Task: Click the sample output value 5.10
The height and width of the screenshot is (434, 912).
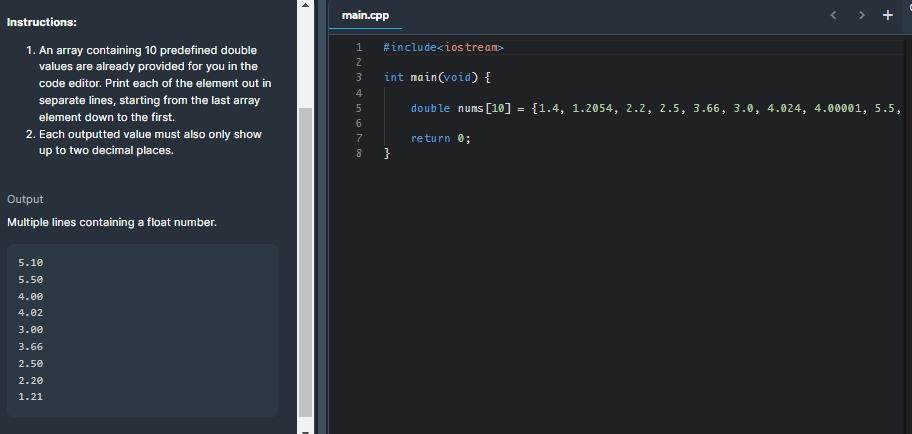Action: pos(31,262)
